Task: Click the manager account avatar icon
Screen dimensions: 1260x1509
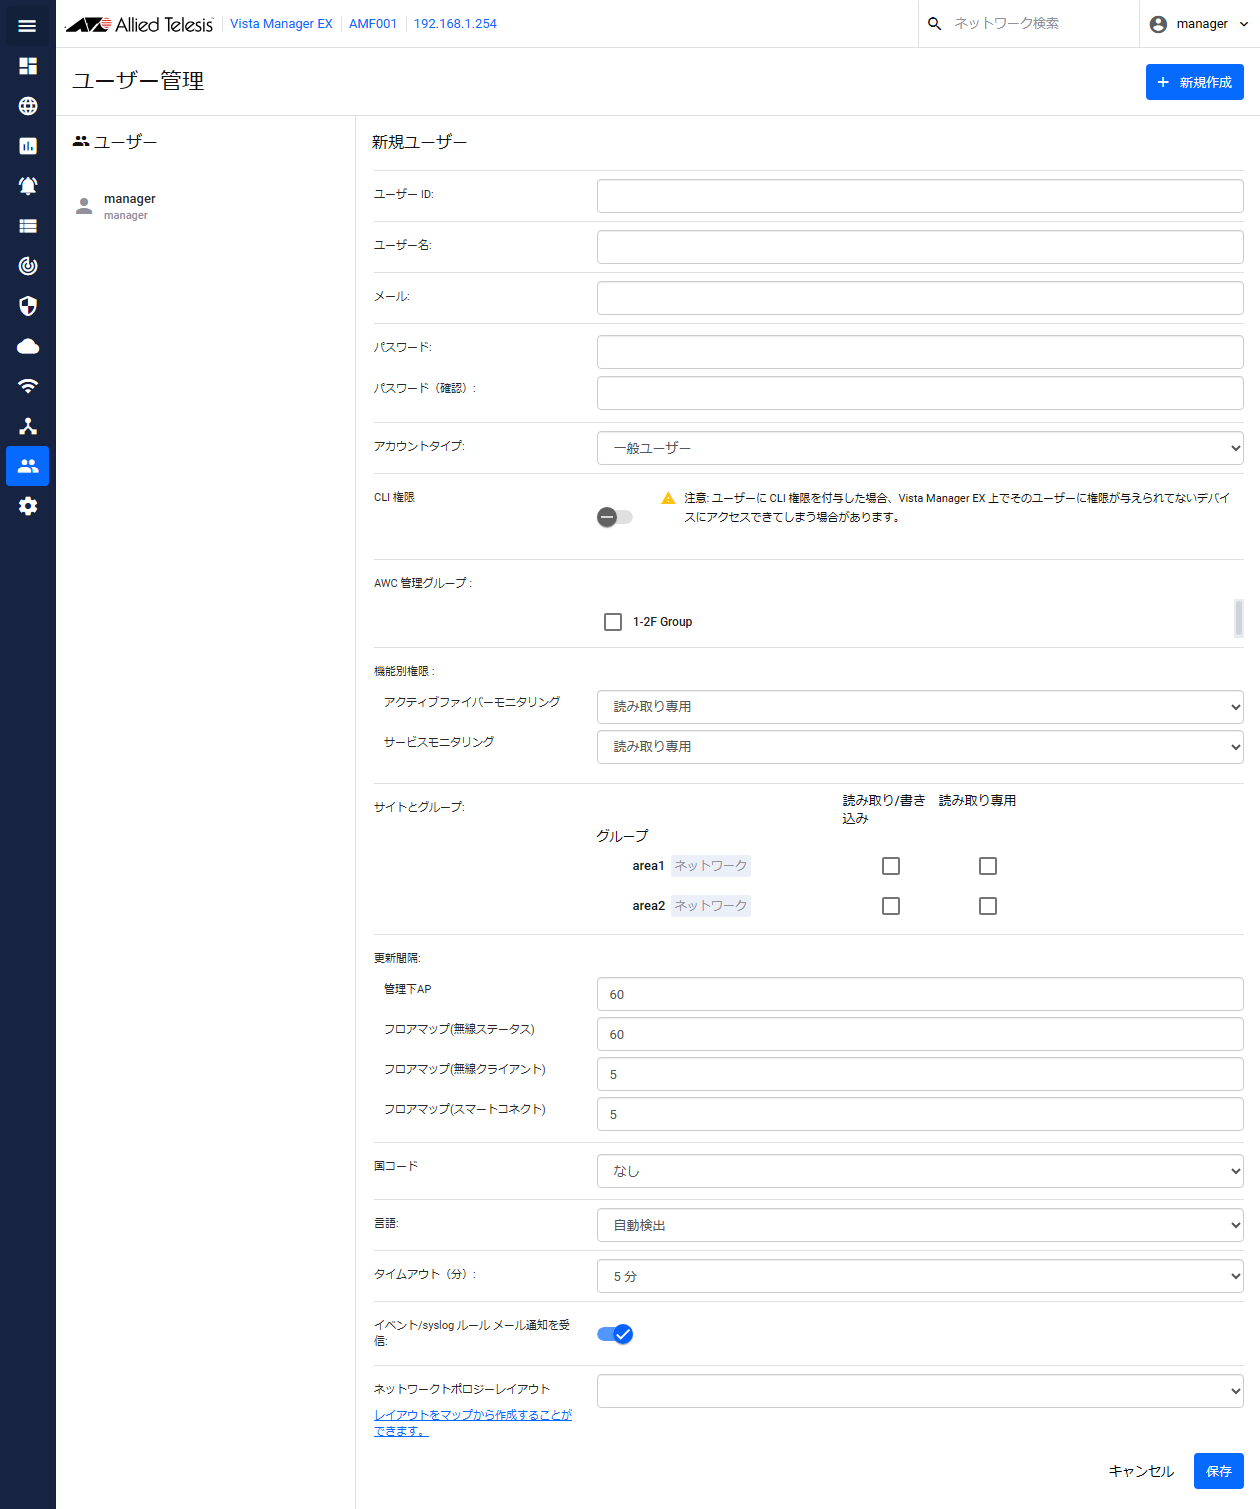Action: tap(1158, 24)
